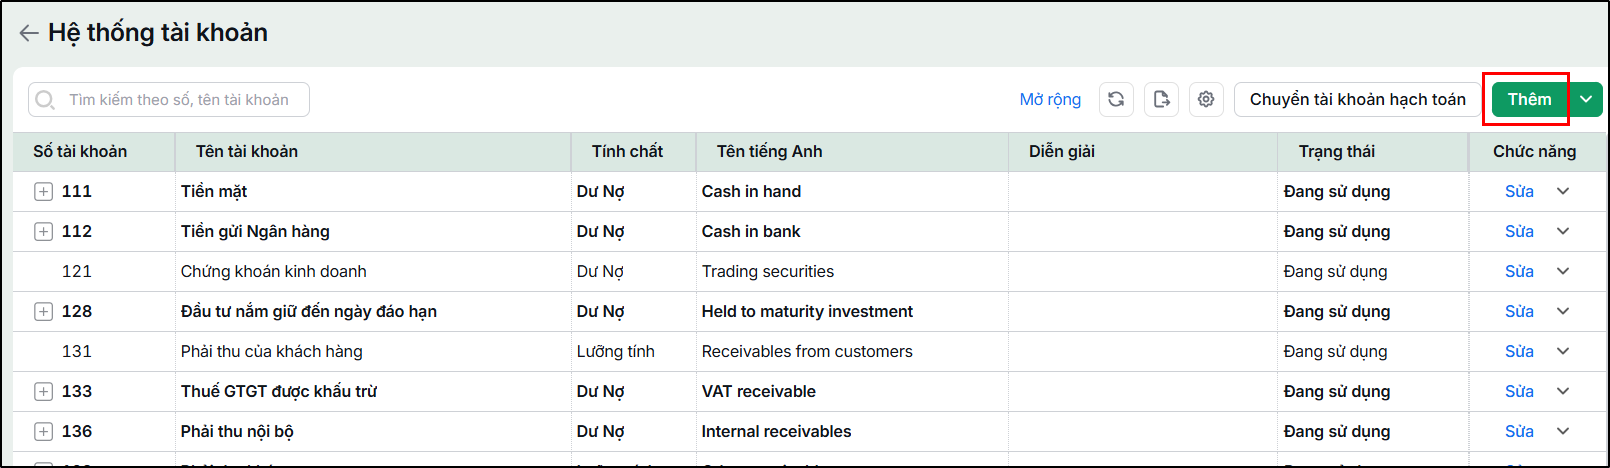Refresh the account list

coord(1116,100)
